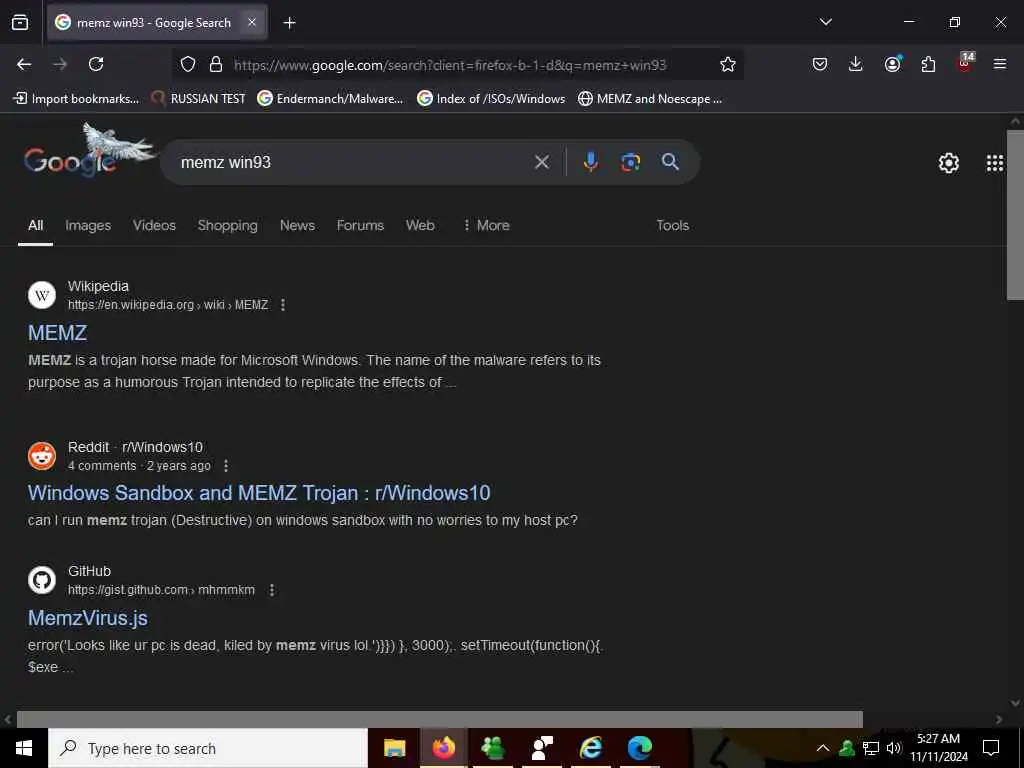1024x768 pixels.
Task: Switch to News results tab
Action: (x=297, y=225)
